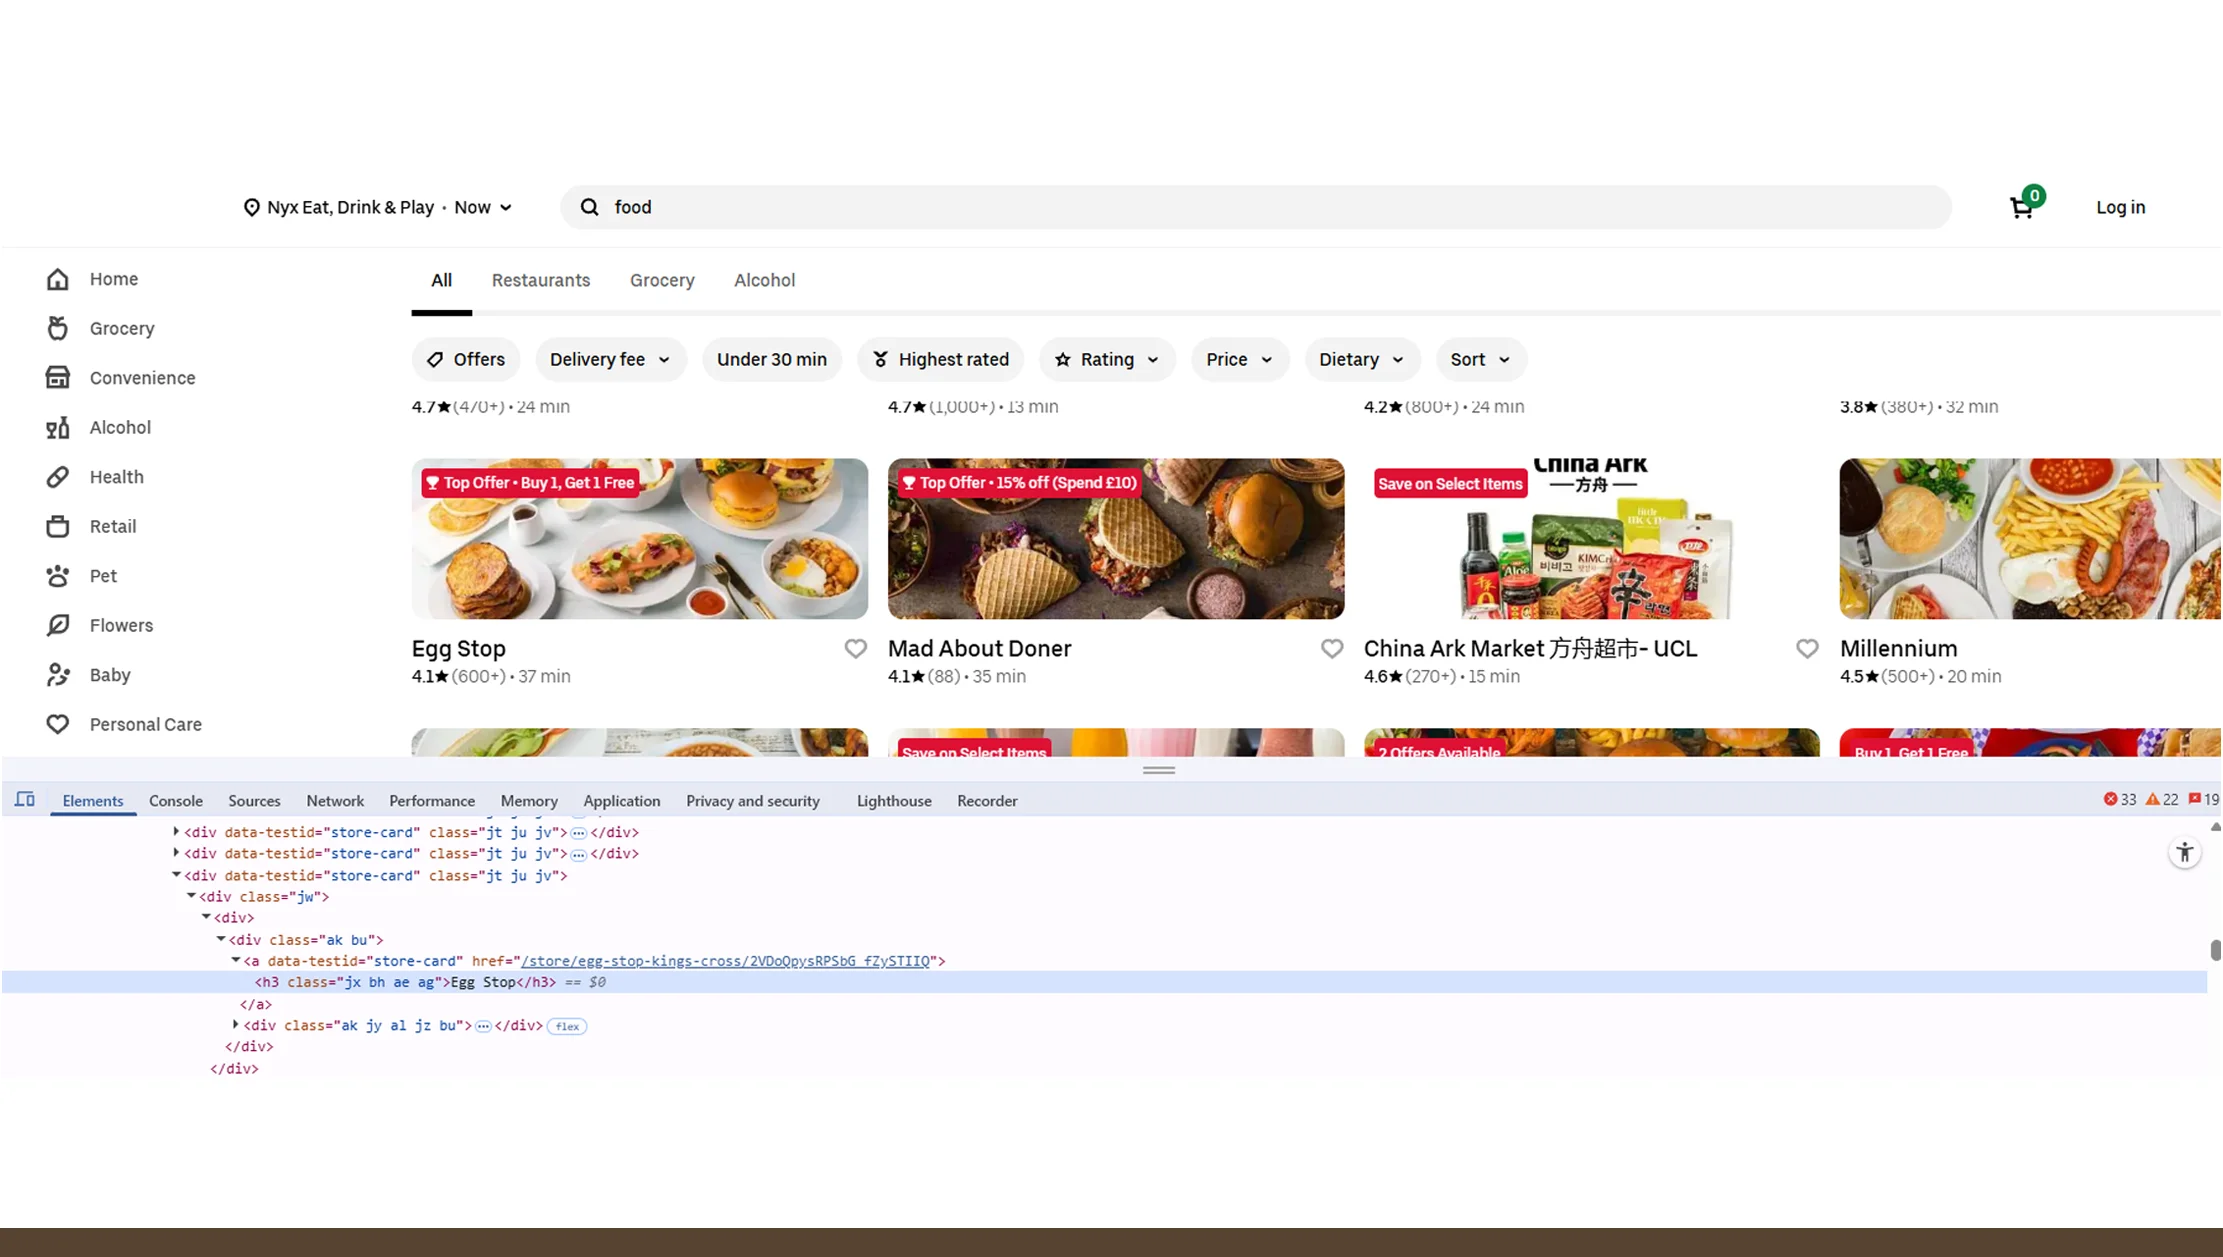This screenshot has width=2223, height=1257.
Task: Open the shopping cart icon
Action: (x=2021, y=207)
